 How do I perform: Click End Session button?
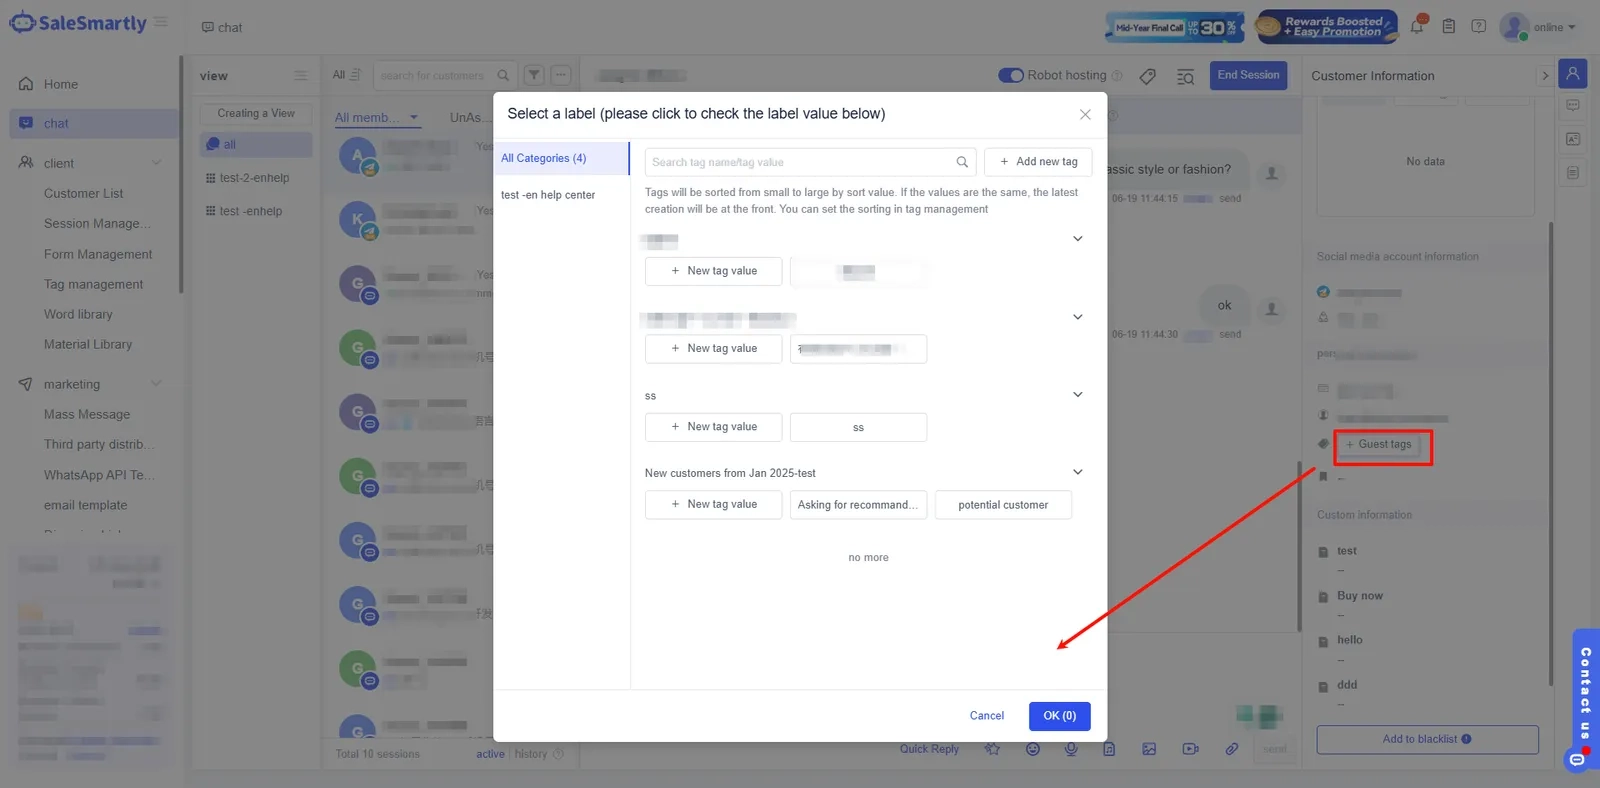click(1248, 75)
